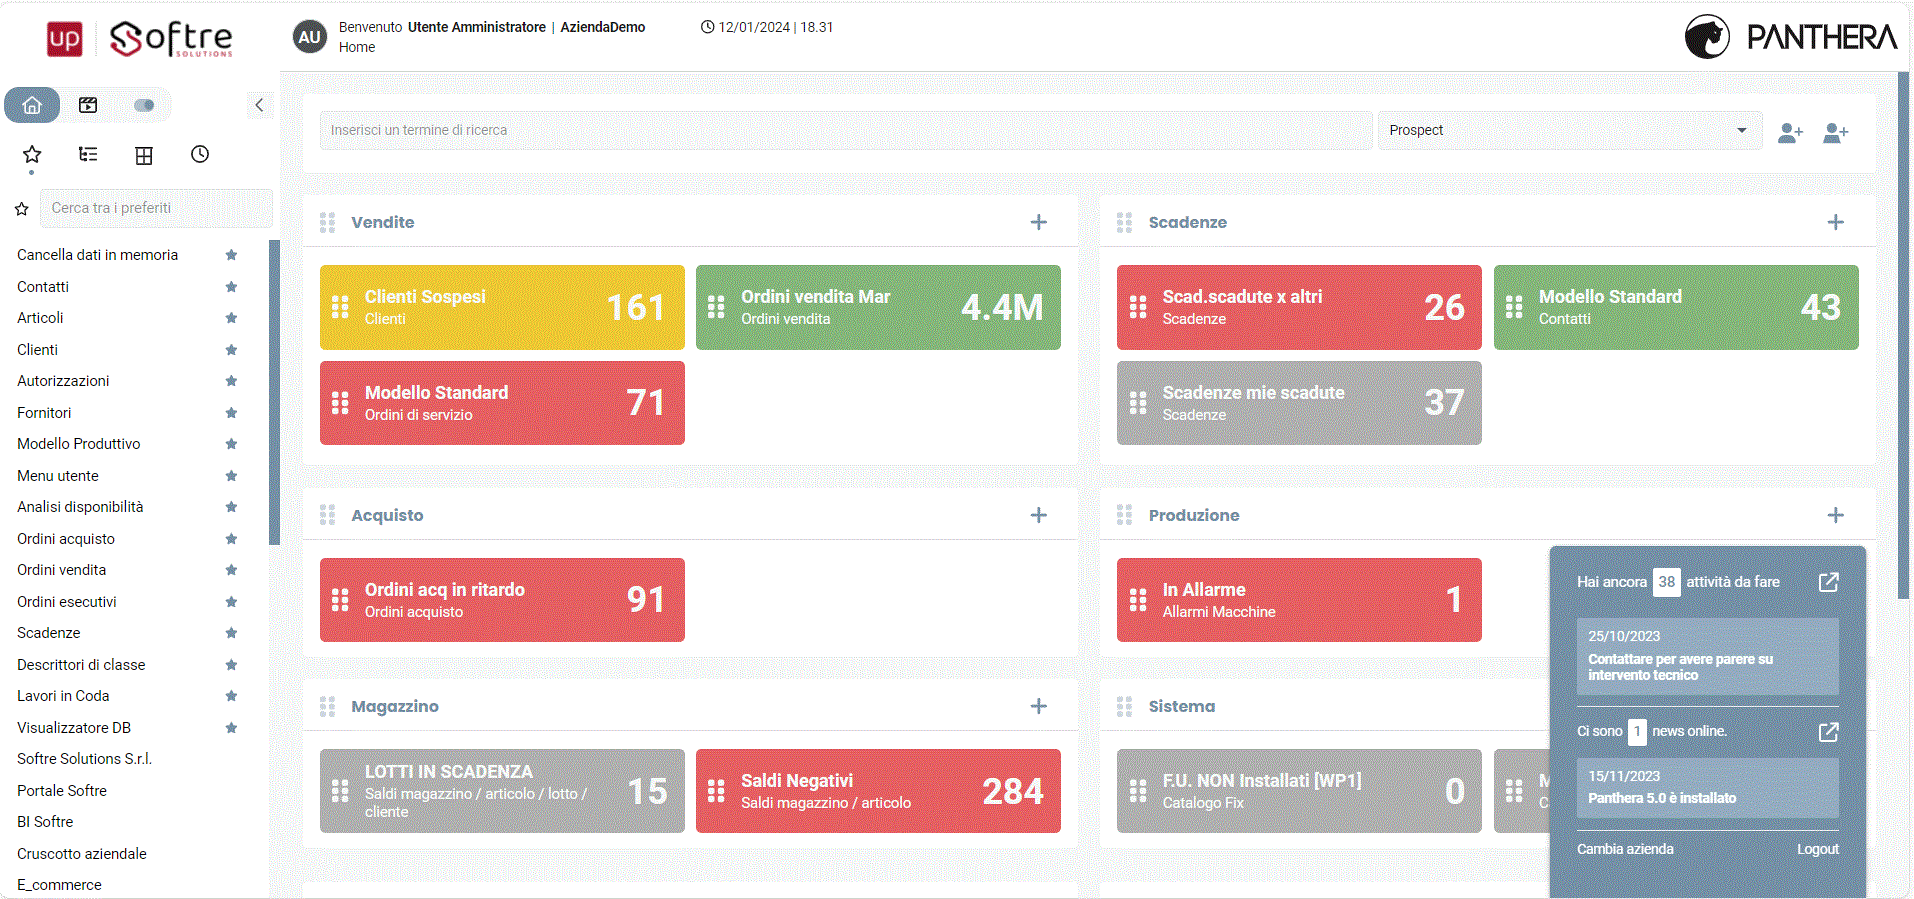
Task: Open the news online external link icon
Action: click(1828, 732)
